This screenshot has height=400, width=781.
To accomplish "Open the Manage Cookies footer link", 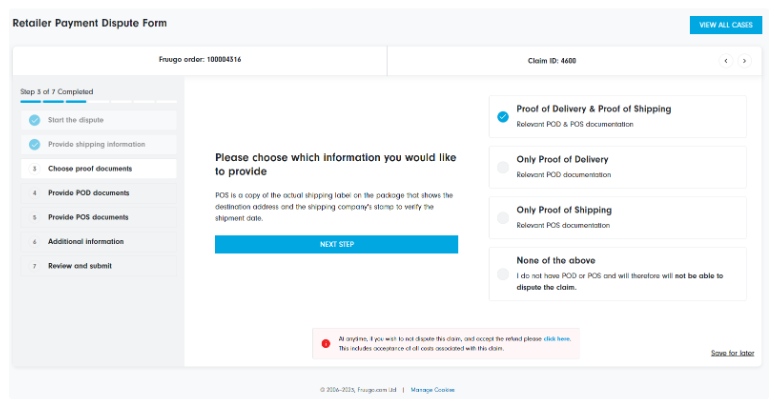I will point(431,390).
